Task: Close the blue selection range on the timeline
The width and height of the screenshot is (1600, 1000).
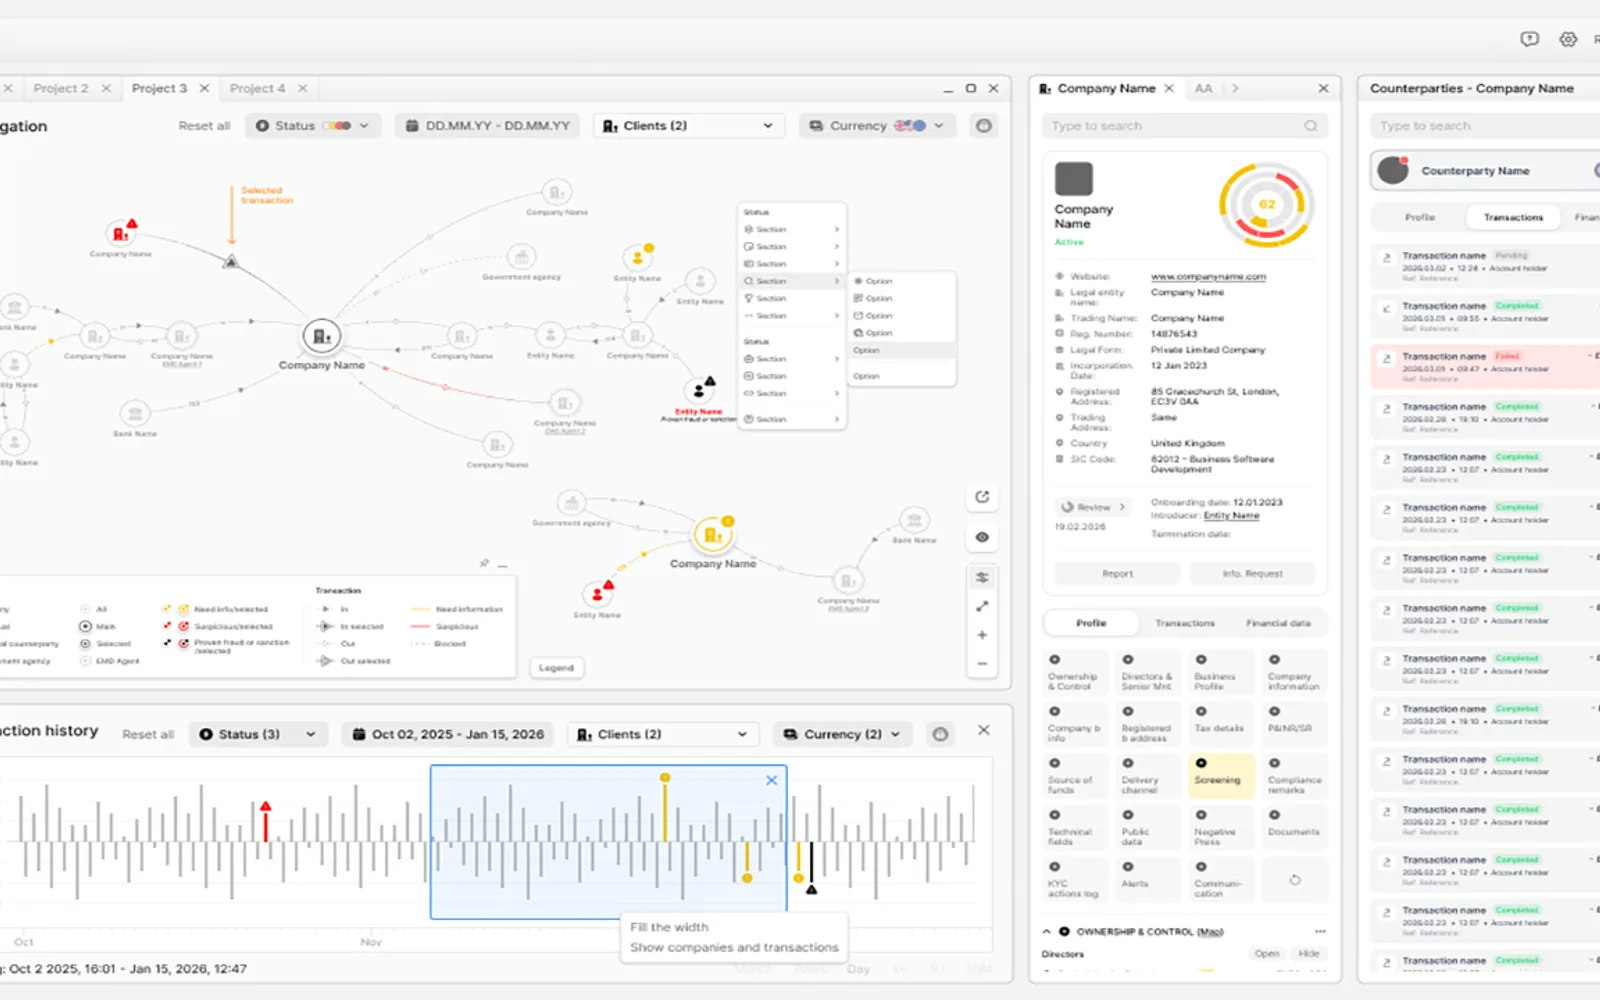Action: [x=771, y=780]
